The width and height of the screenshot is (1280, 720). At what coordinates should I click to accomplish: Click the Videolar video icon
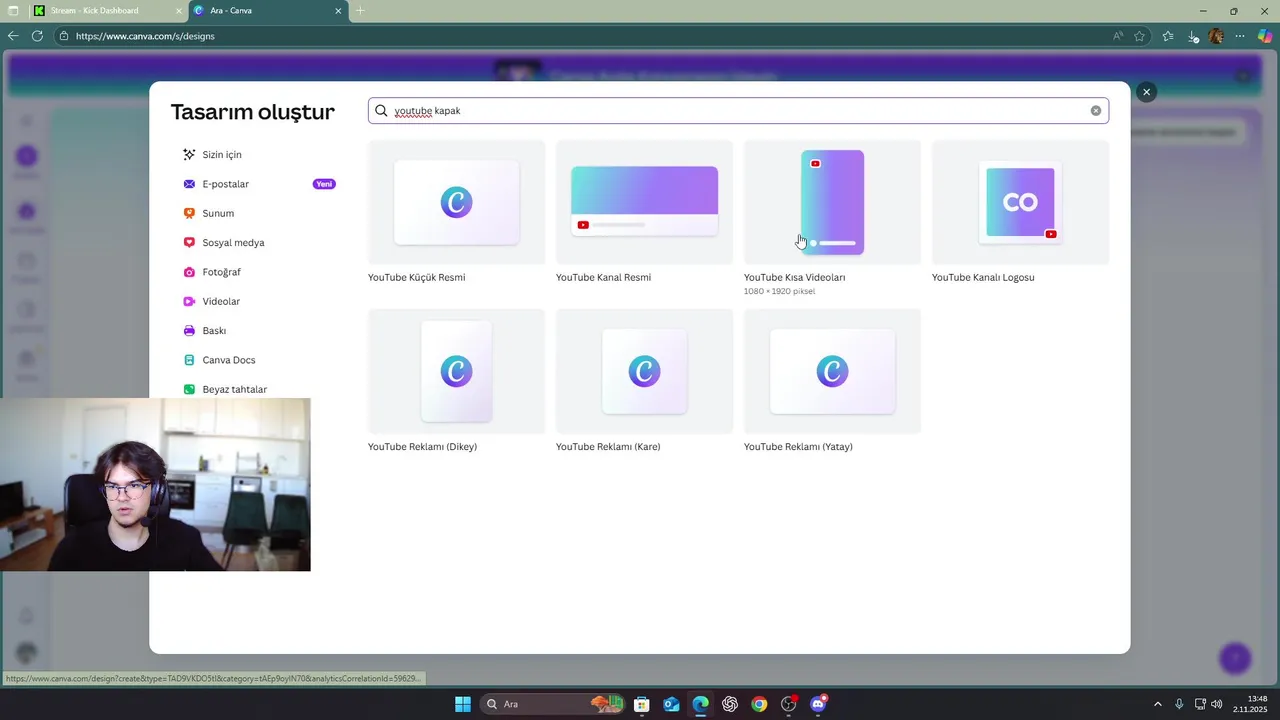[x=189, y=301]
